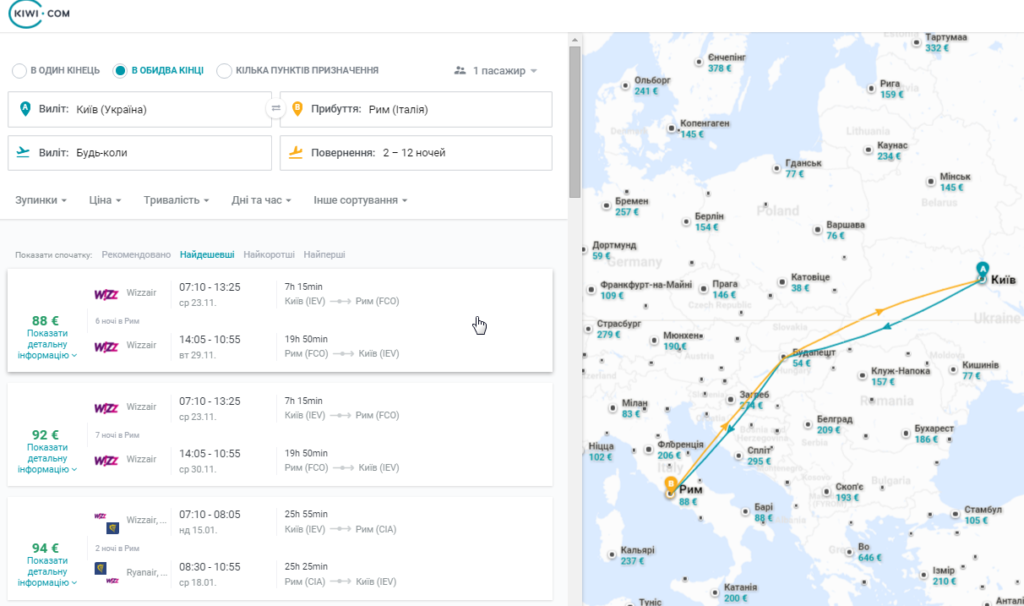Click the Wizzair logo of first flight

coord(106,294)
